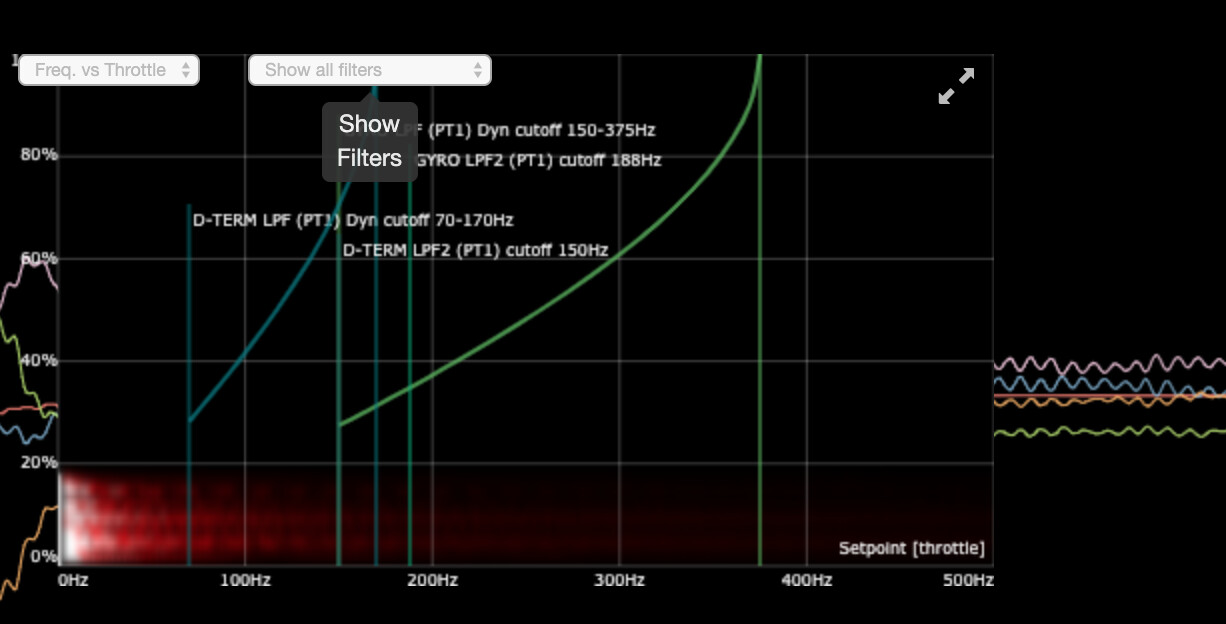
Task: Click the D-TERM LPF Dyn cutoff 70-170Hz label
Action: (353, 220)
